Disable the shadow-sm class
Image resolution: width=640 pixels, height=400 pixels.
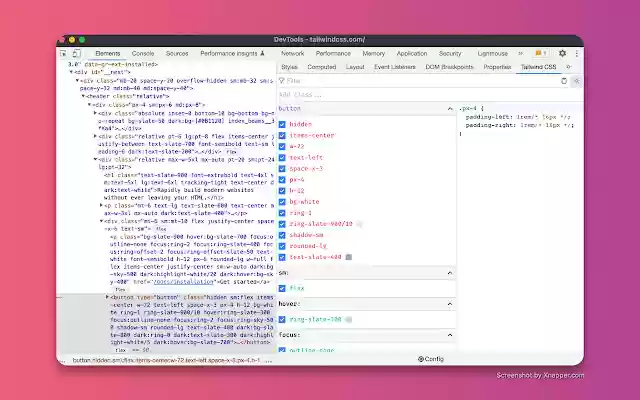click(282, 235)
